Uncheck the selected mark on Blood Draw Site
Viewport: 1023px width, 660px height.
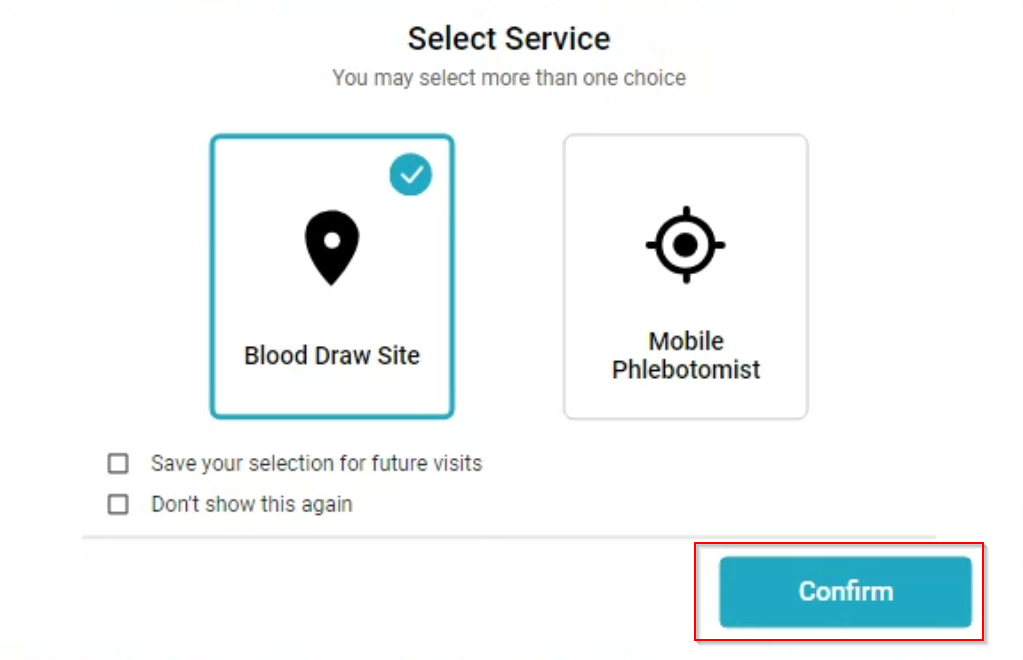tap(410, 175)
